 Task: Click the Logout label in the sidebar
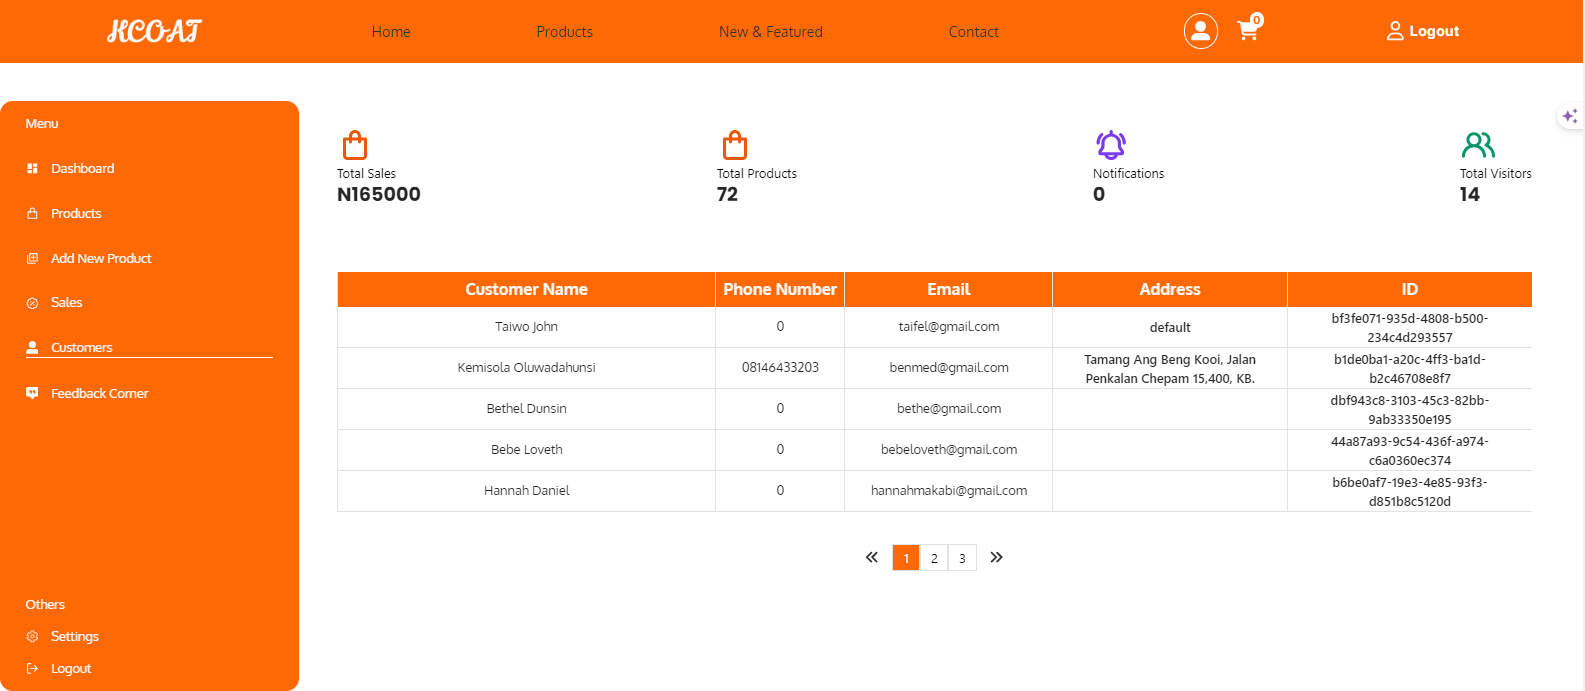(x=71, y=668)
